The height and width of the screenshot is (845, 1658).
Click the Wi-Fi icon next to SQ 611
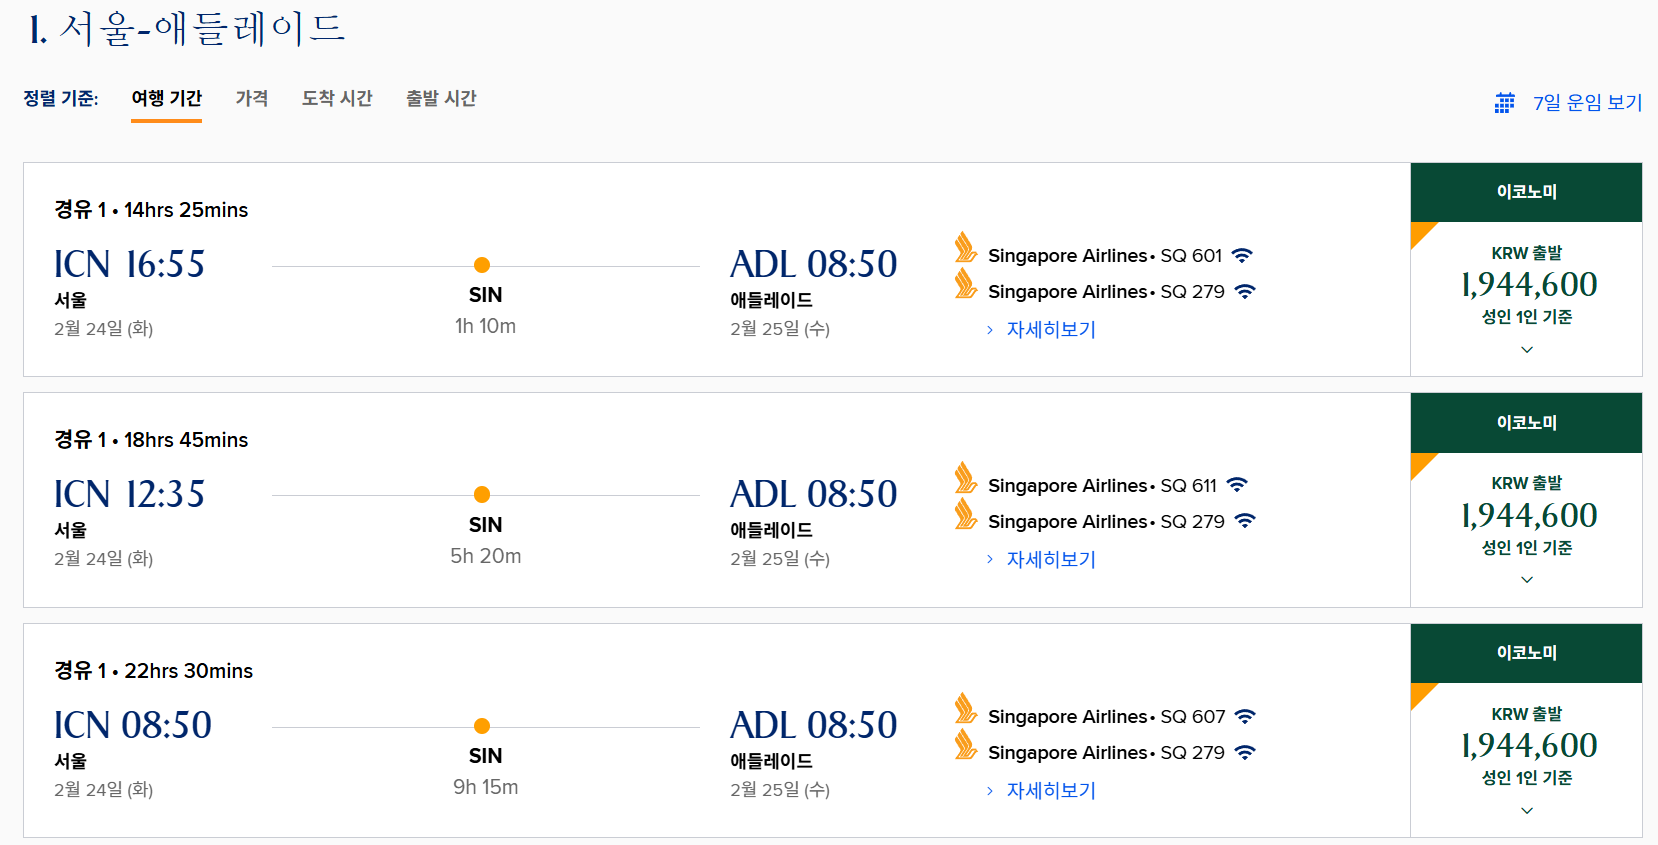1237,485
